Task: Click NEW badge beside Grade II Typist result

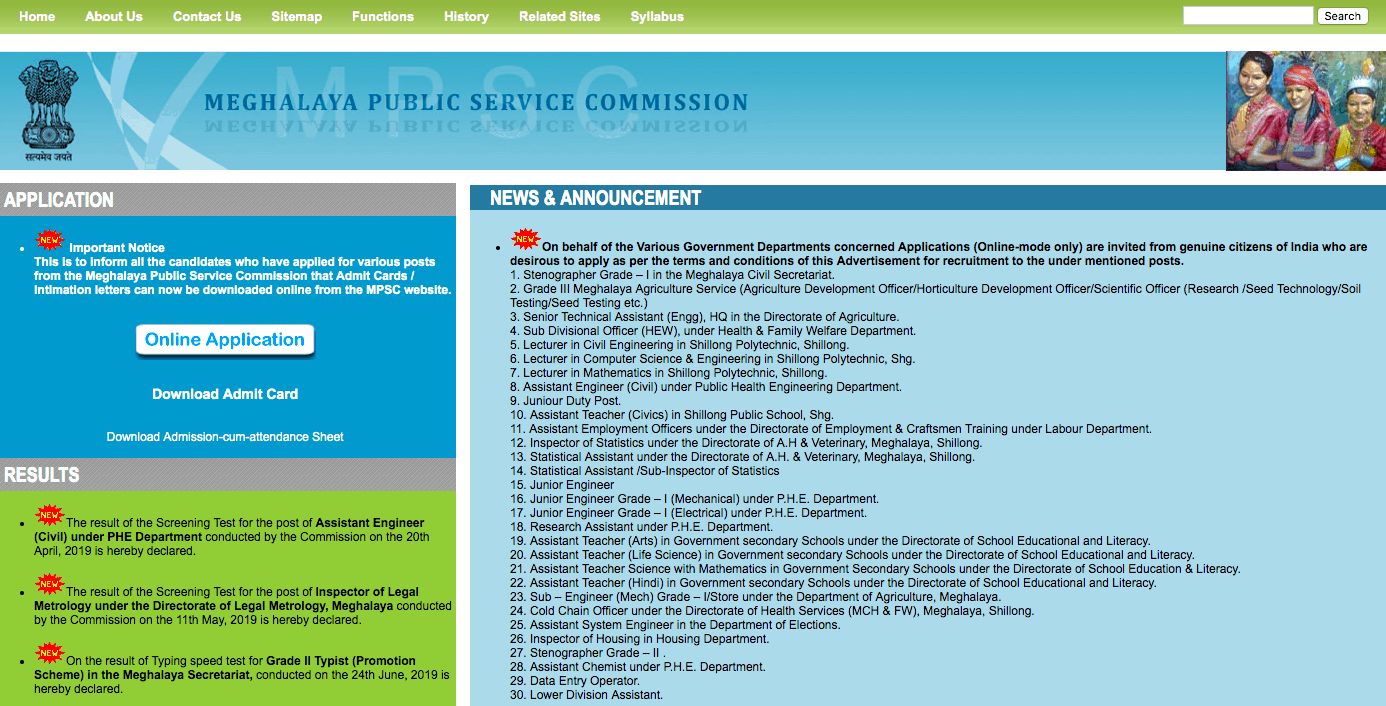Action: (50, 654)
